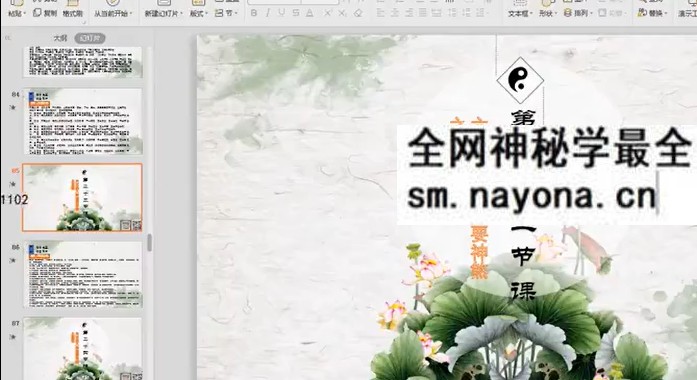Open the Text Box (文本框) dropdown arrow
This screenshot has width=697, height=380.
coord(531,14)
